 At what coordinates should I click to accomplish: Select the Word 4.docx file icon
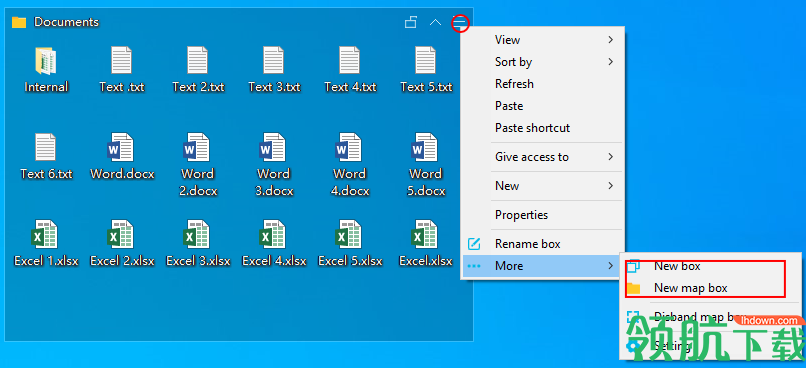click(349, 147)
